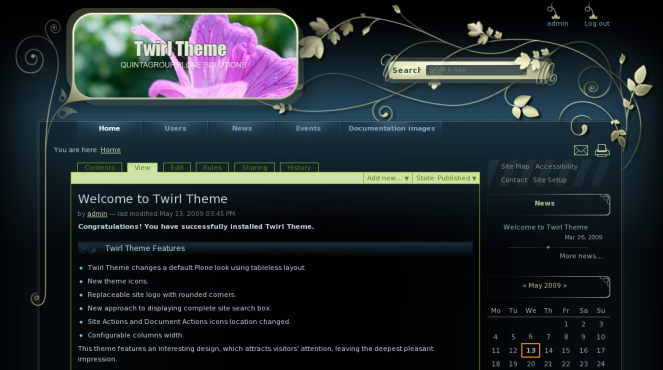Open the News navigation tab
Image resolution: width=663 pixels, height=370 pixels.
(x=242, y=129)
